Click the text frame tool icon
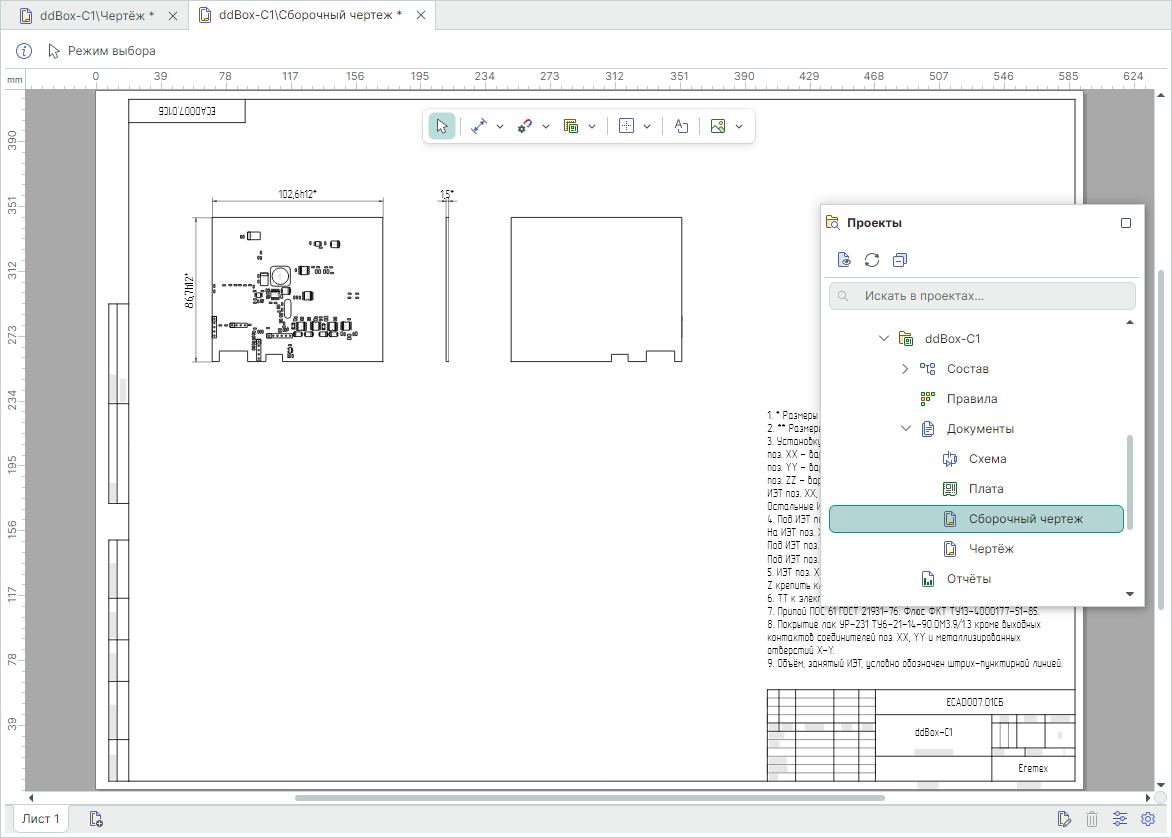This screenshot has height=838, width=1172. coord(680,126)
